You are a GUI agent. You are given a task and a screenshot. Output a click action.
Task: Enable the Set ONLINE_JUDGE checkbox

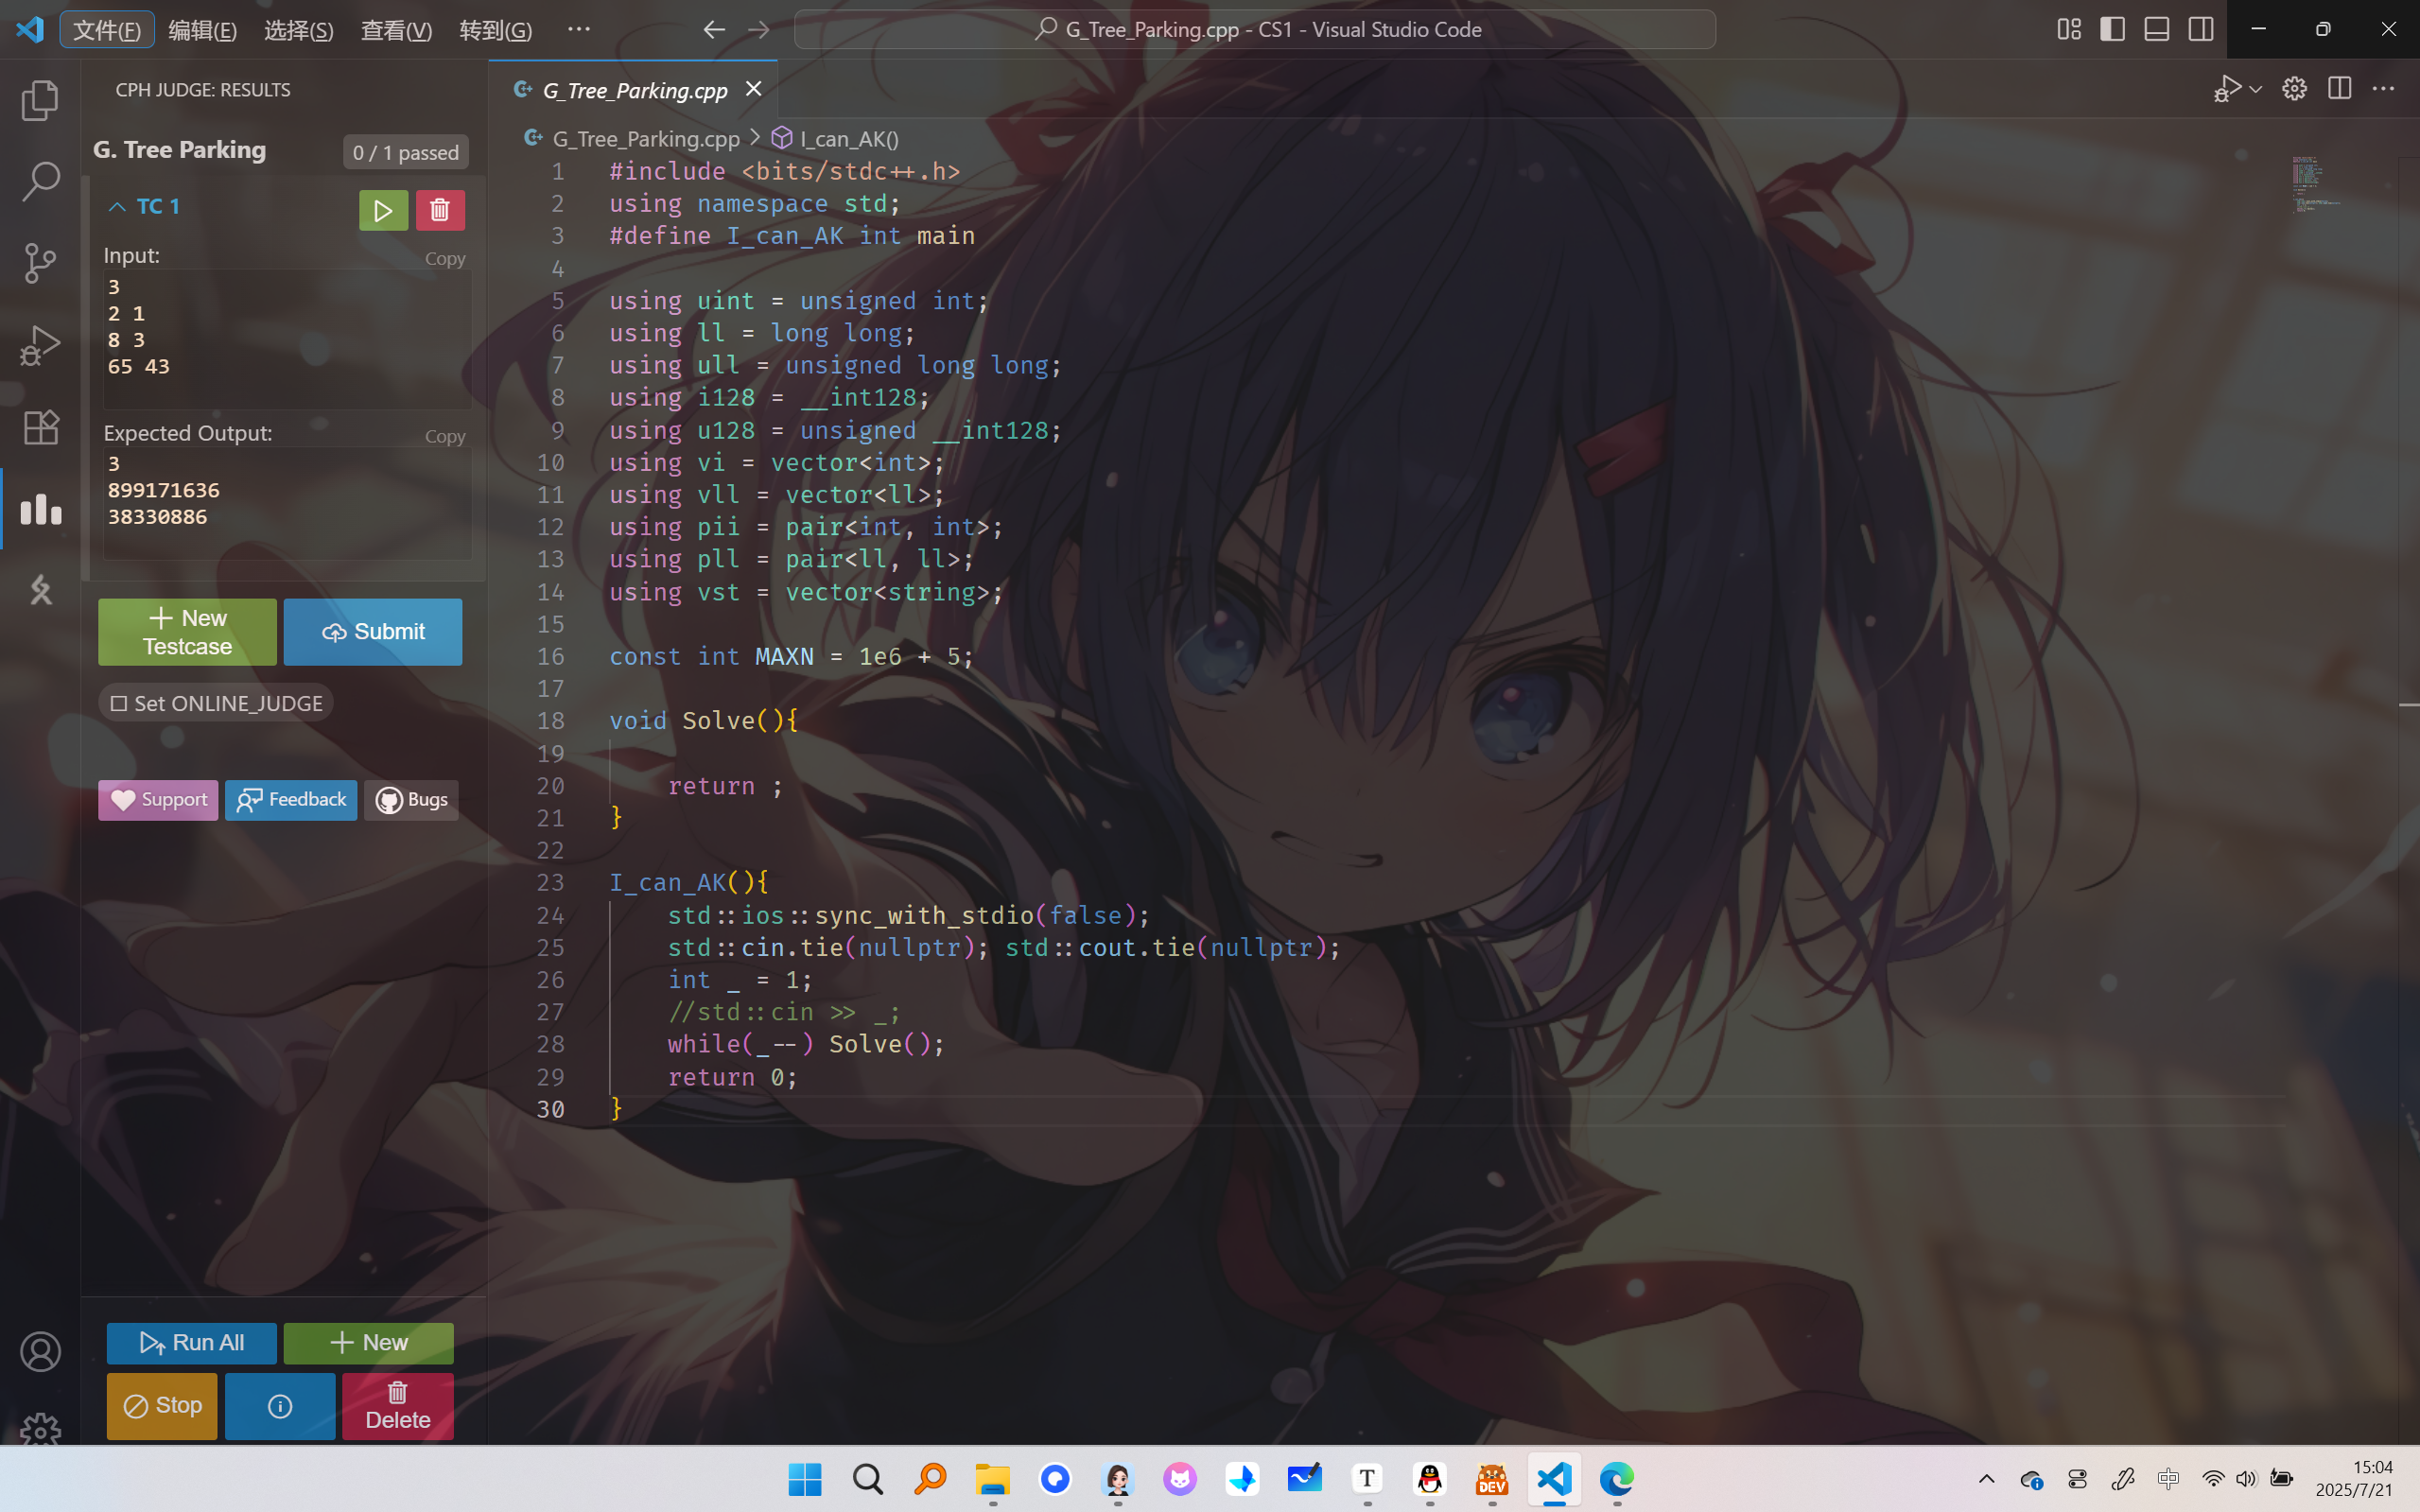point(119,703)
